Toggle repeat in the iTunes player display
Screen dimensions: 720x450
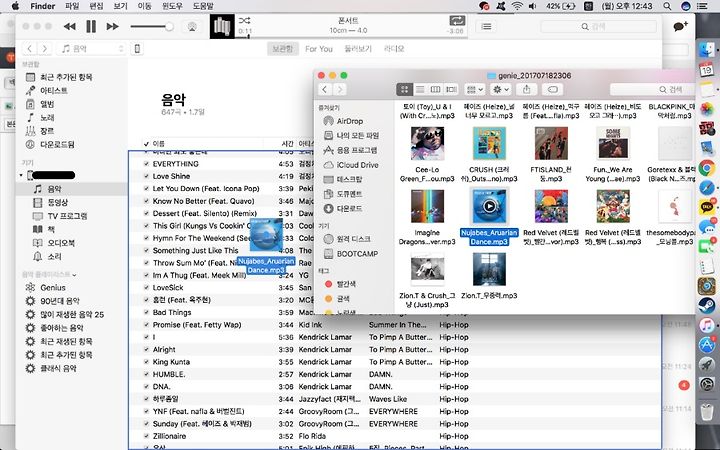click(457, 21)
